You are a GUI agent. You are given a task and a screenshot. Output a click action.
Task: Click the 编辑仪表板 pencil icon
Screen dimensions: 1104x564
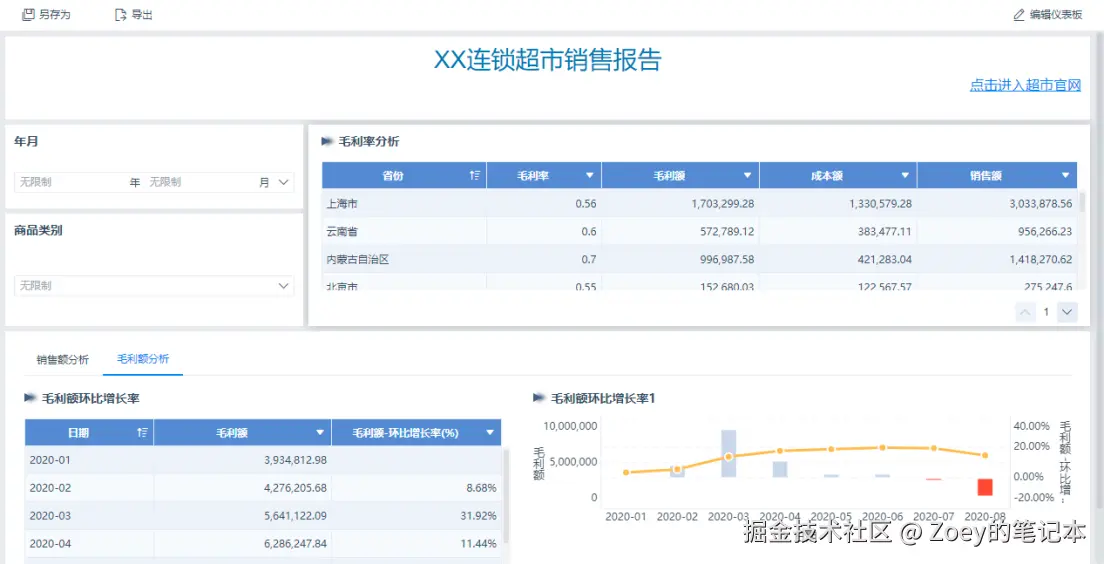(x=1019, y=15)
